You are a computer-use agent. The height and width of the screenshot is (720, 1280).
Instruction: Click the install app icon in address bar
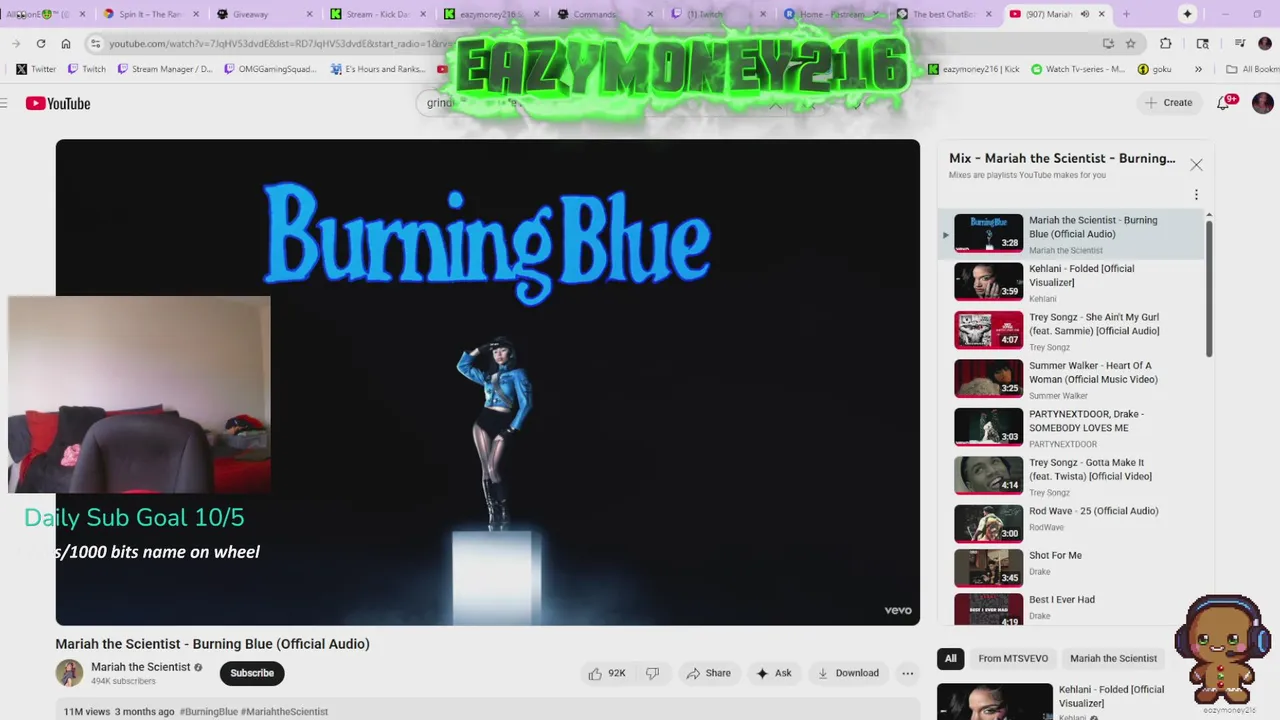click(x=1108, y=43)
